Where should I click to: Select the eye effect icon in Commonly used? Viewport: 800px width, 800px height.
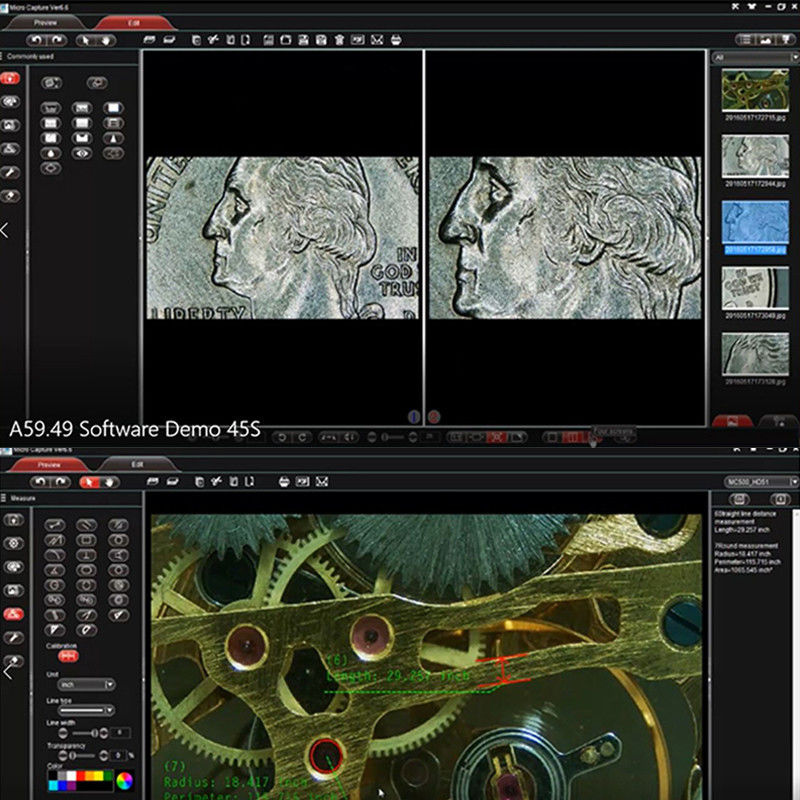82,153
